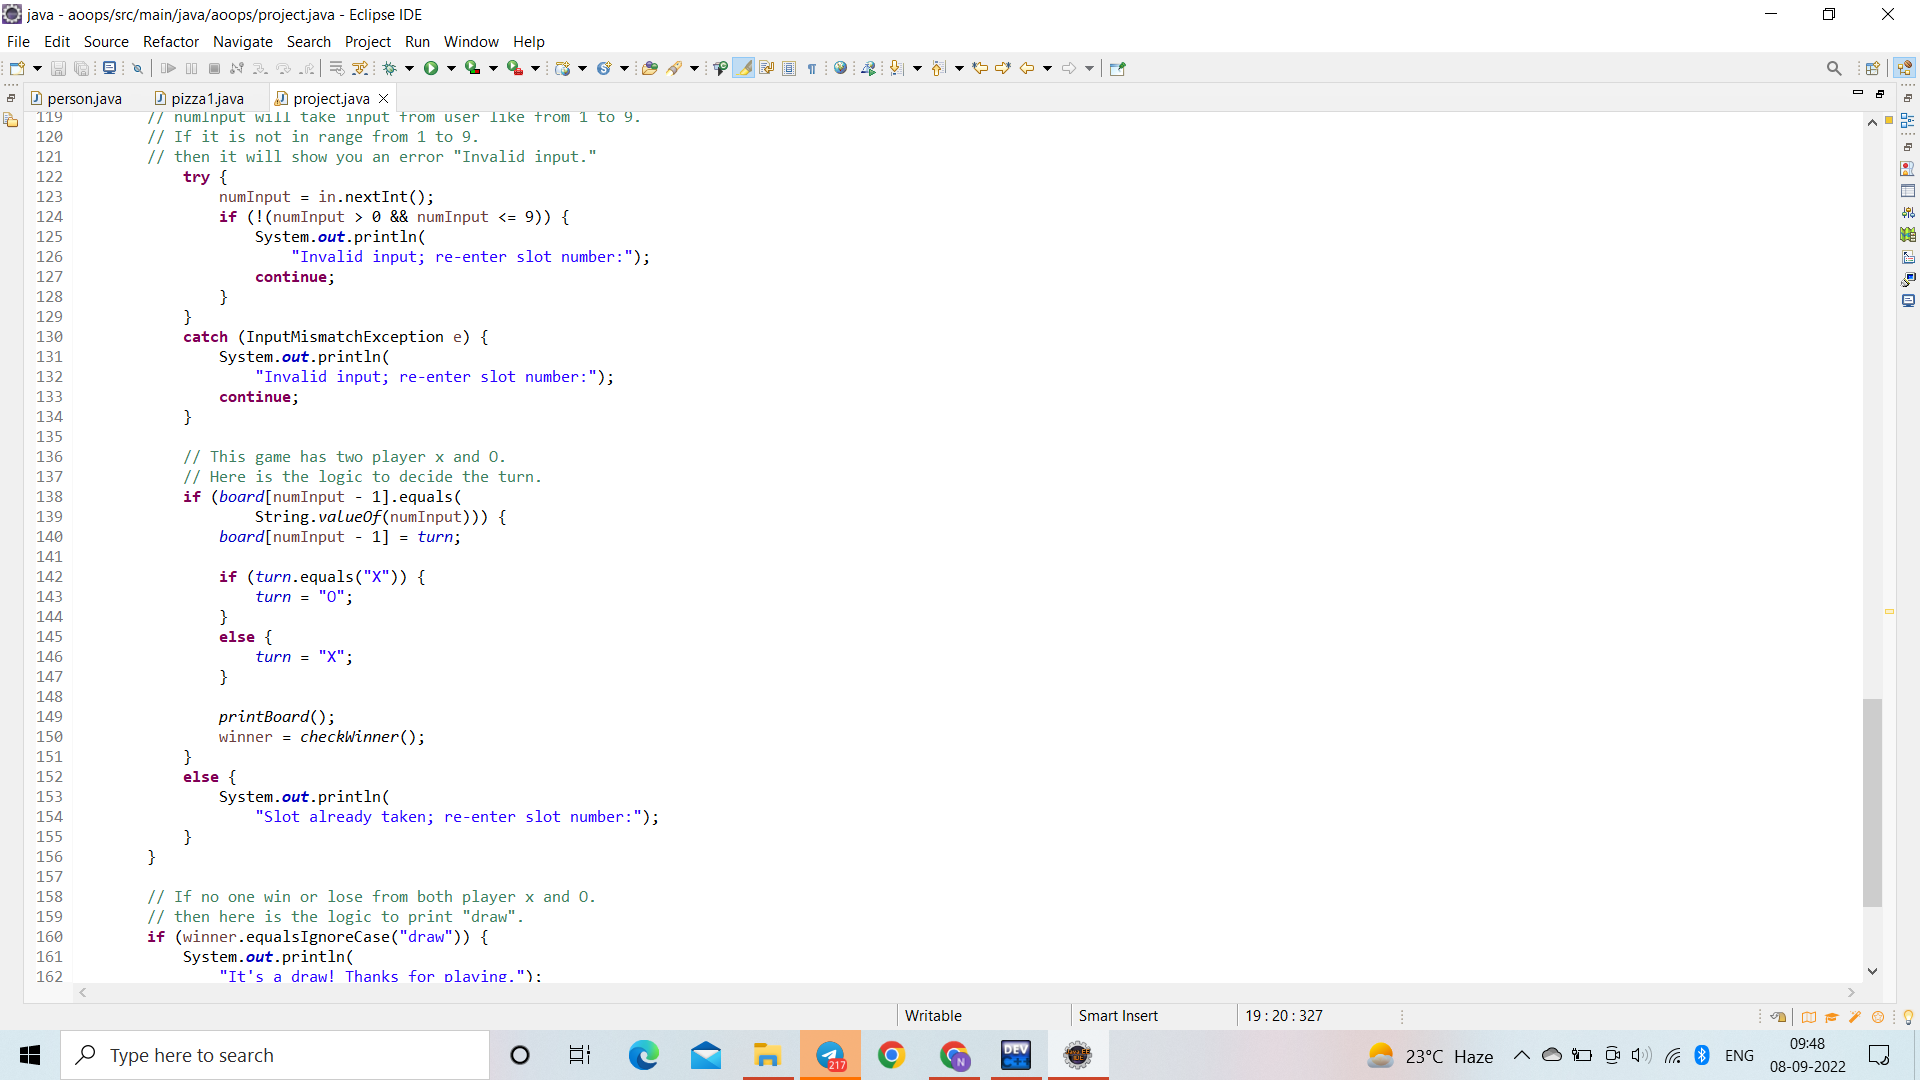Click Last Edit Location arrow icon
Screen dimensions: 1920x1080
click(980, 68)
